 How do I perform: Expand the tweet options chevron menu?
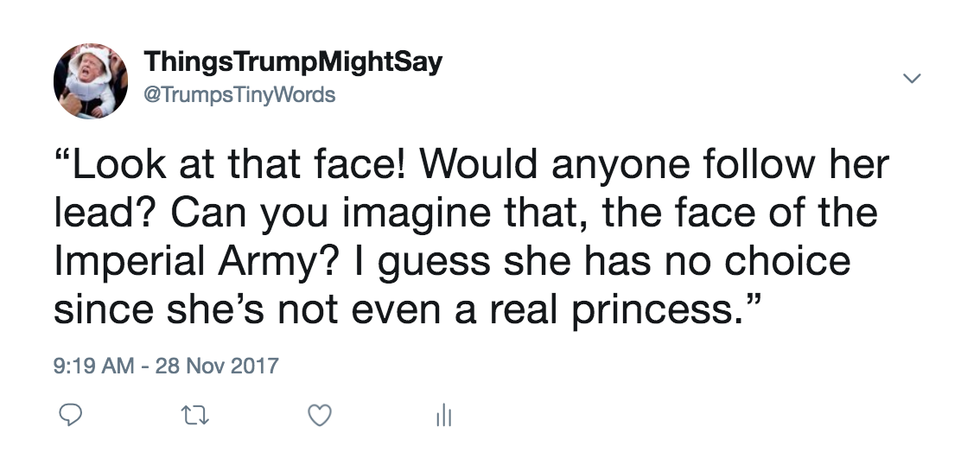coord(911,78)
